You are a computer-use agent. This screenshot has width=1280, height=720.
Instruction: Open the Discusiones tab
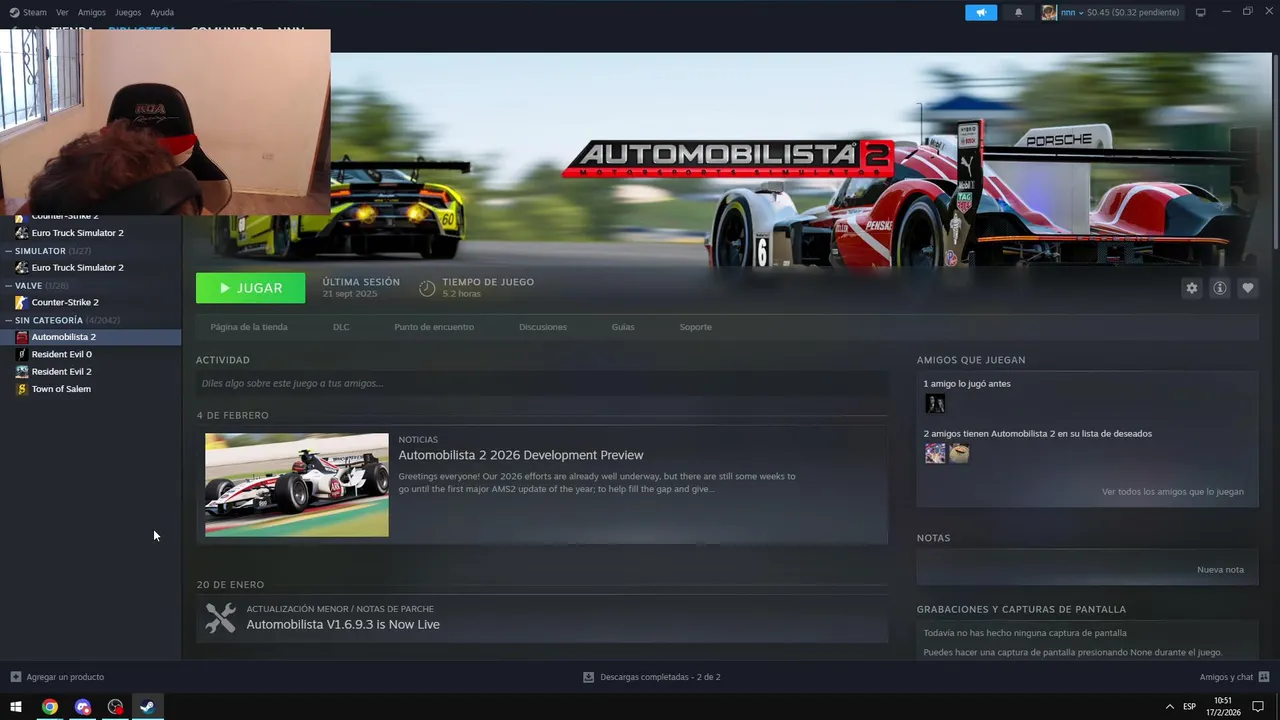543,327
